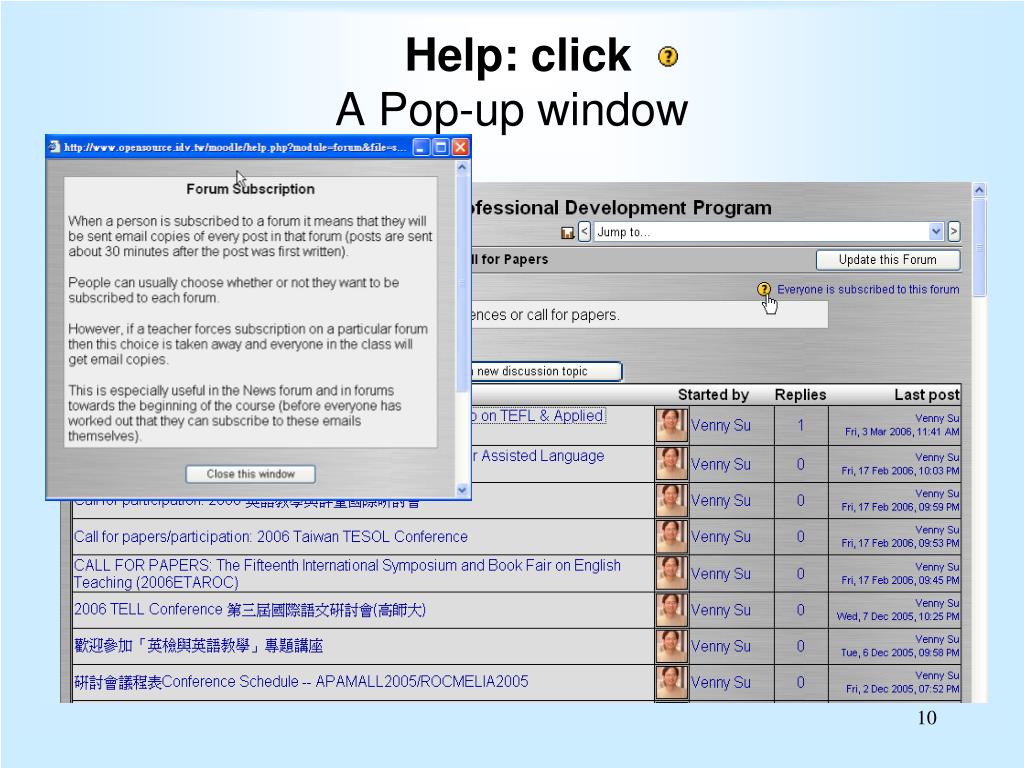This screenshot has width=1024, height=768.
Task: Open 英檢與英語教學 專題講座 discussion
Action: (x=199, y=646)
